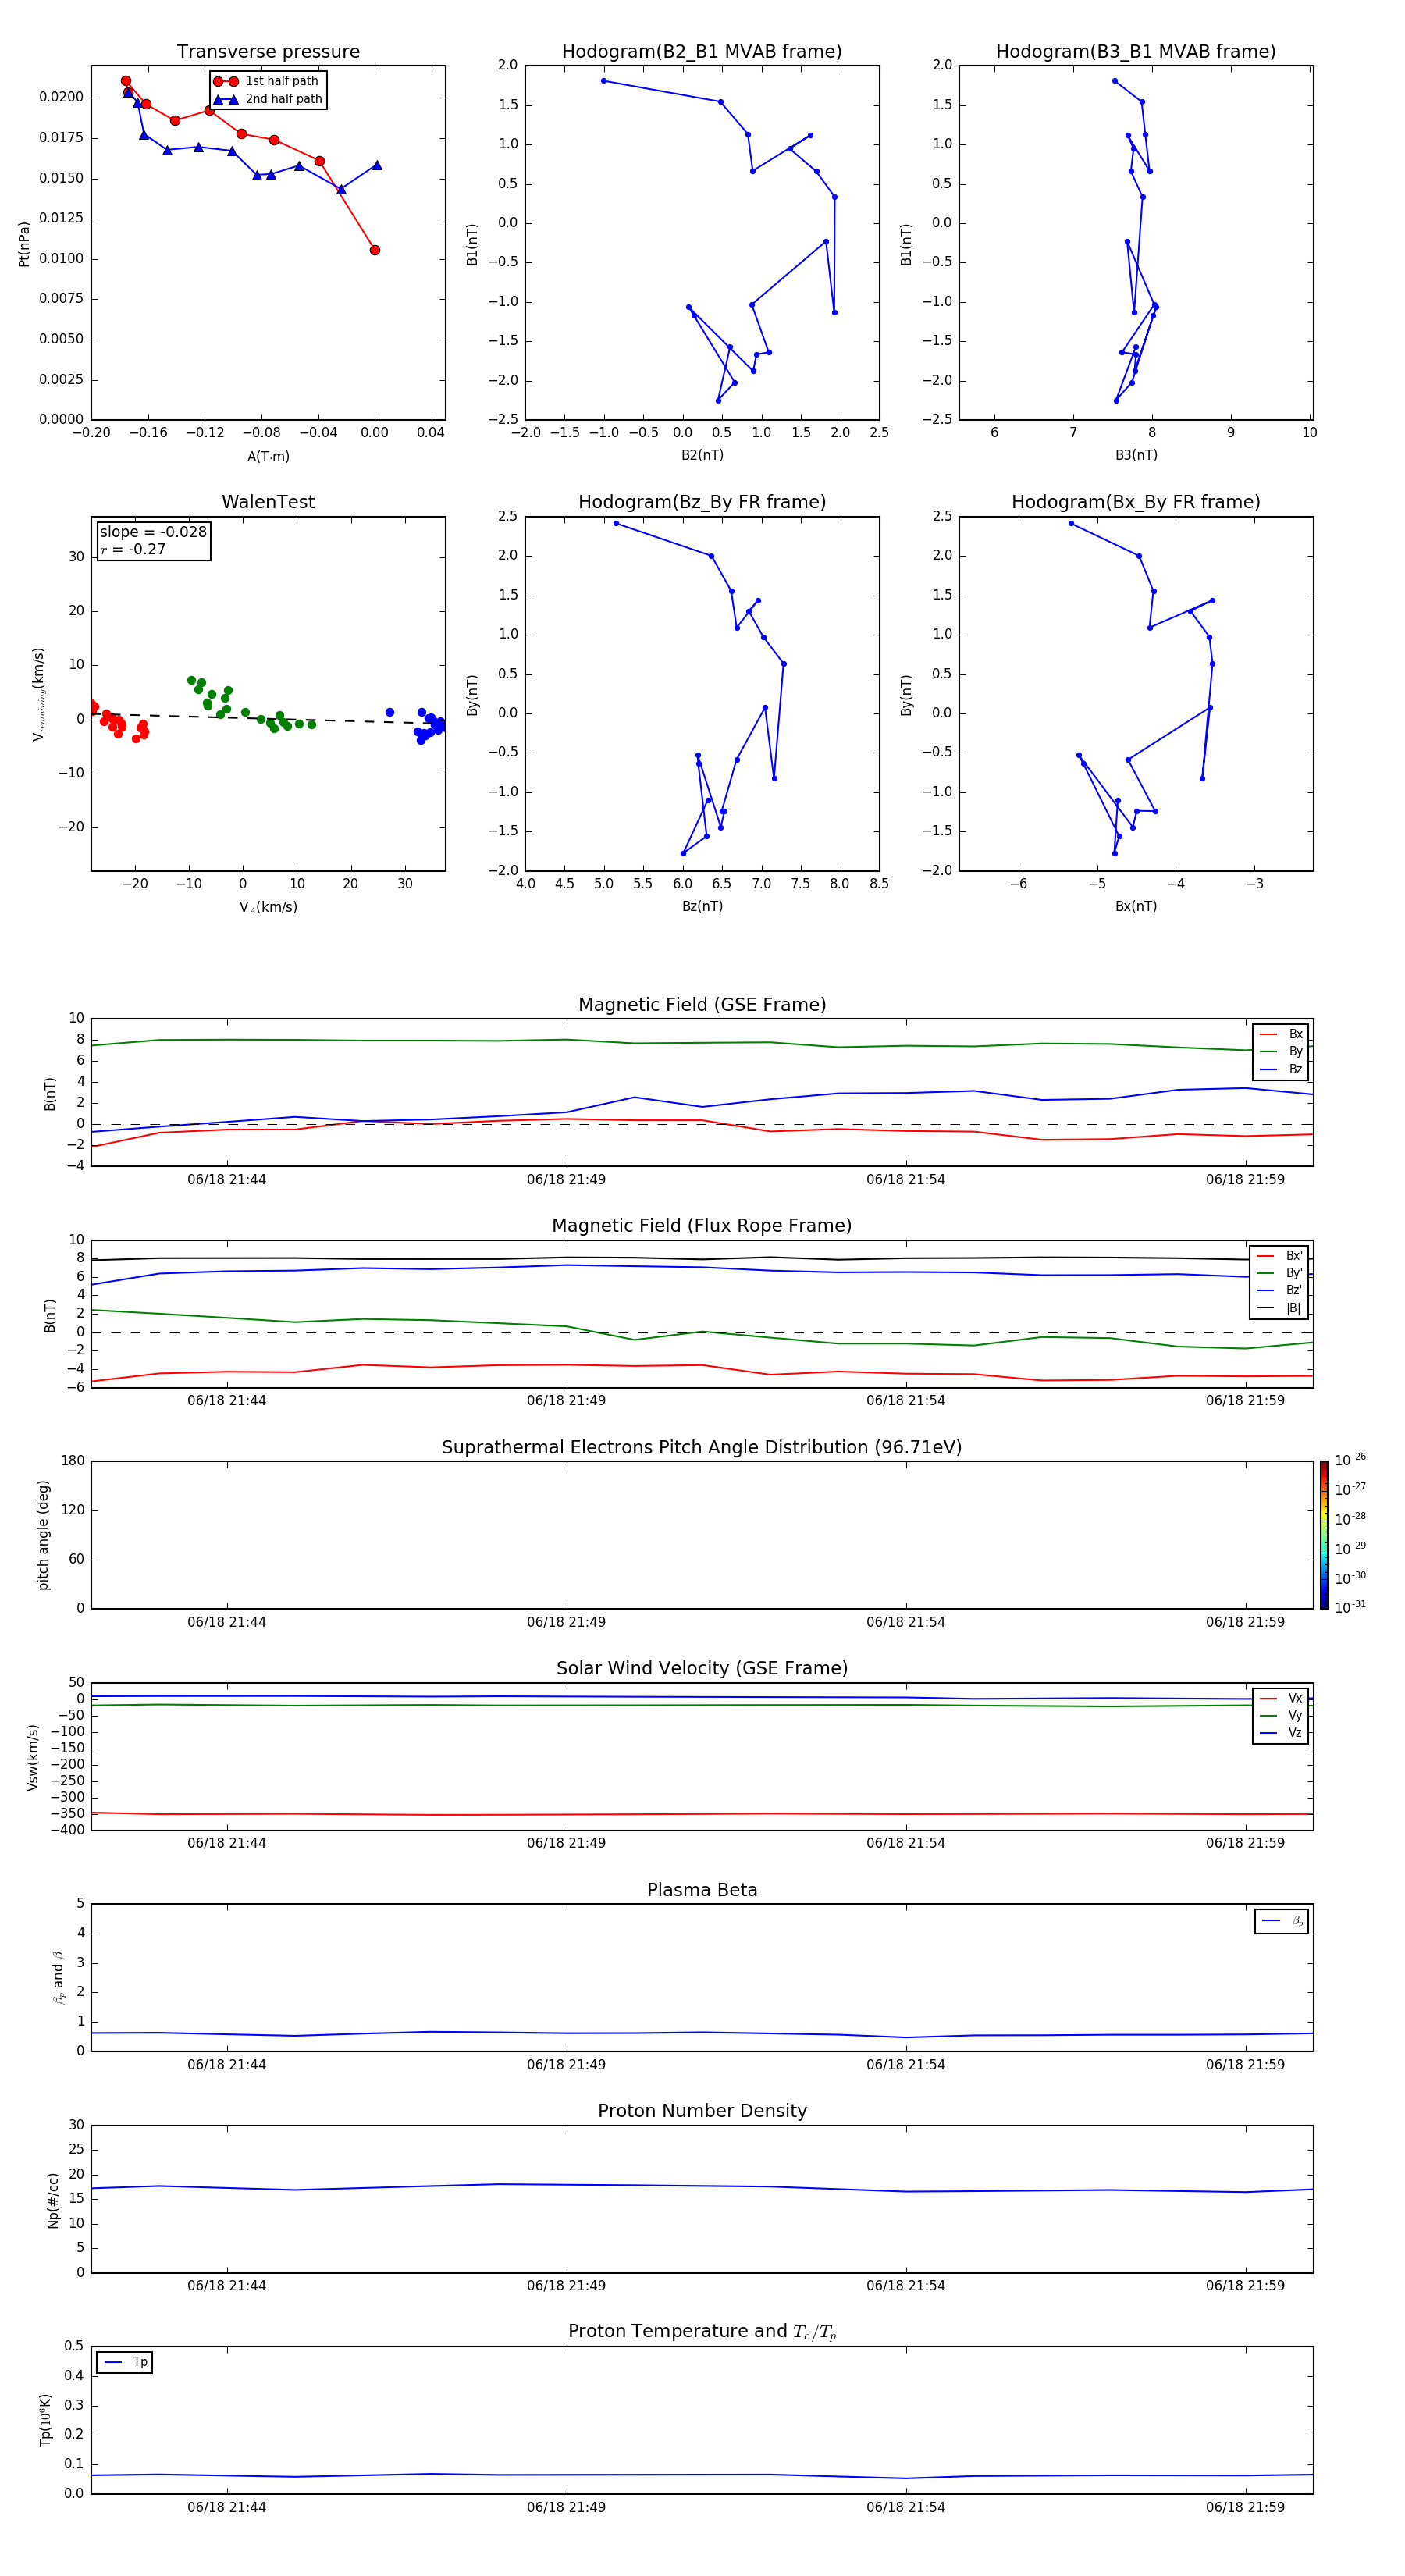1405x2576 pixels.
Task: Click the B3(nT) x-axis label
Action: tap(1136, 455)
